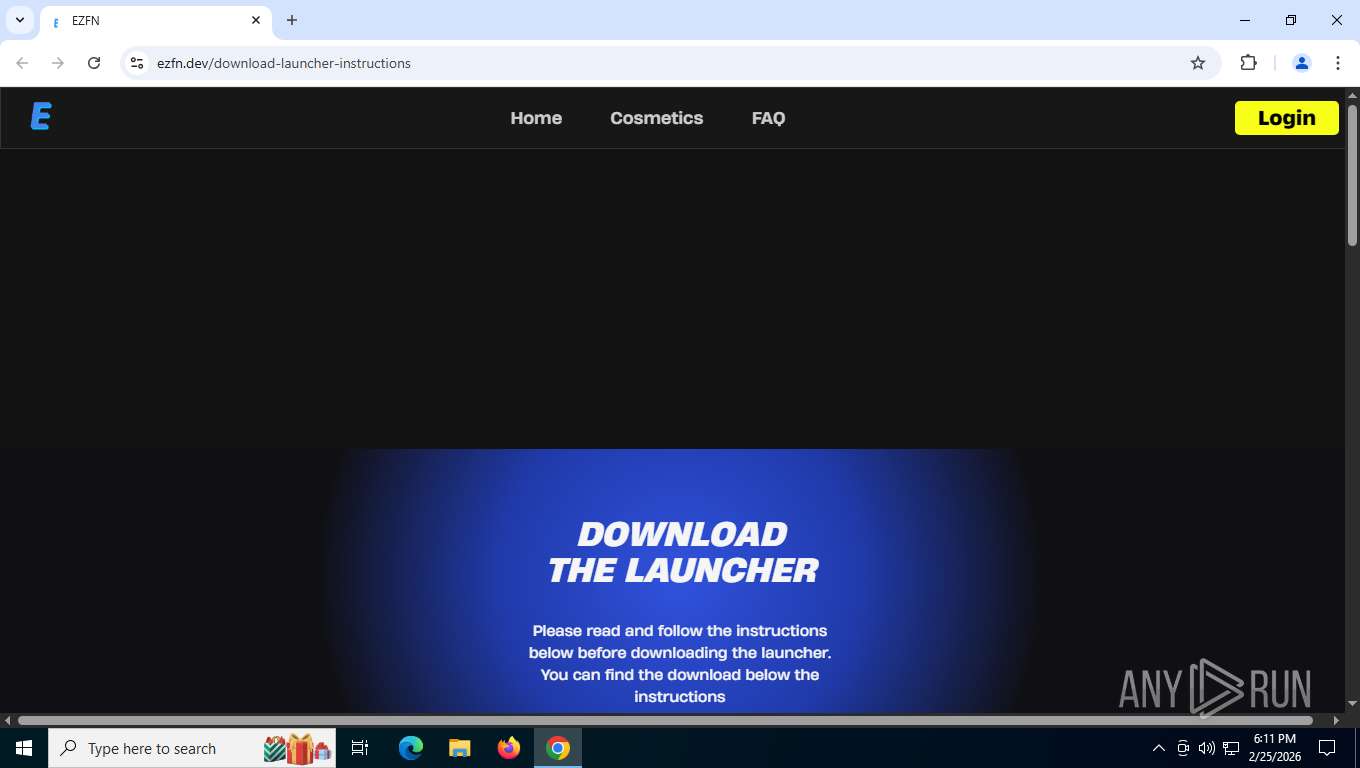Open the Cosmetics nav link
This screenshot has width=1360, height=768.
657,118
